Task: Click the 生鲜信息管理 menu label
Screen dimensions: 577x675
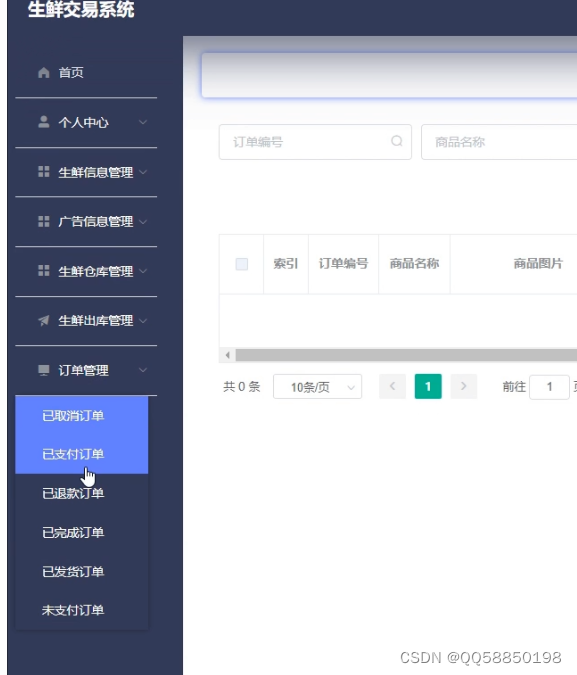Action: 96,172
